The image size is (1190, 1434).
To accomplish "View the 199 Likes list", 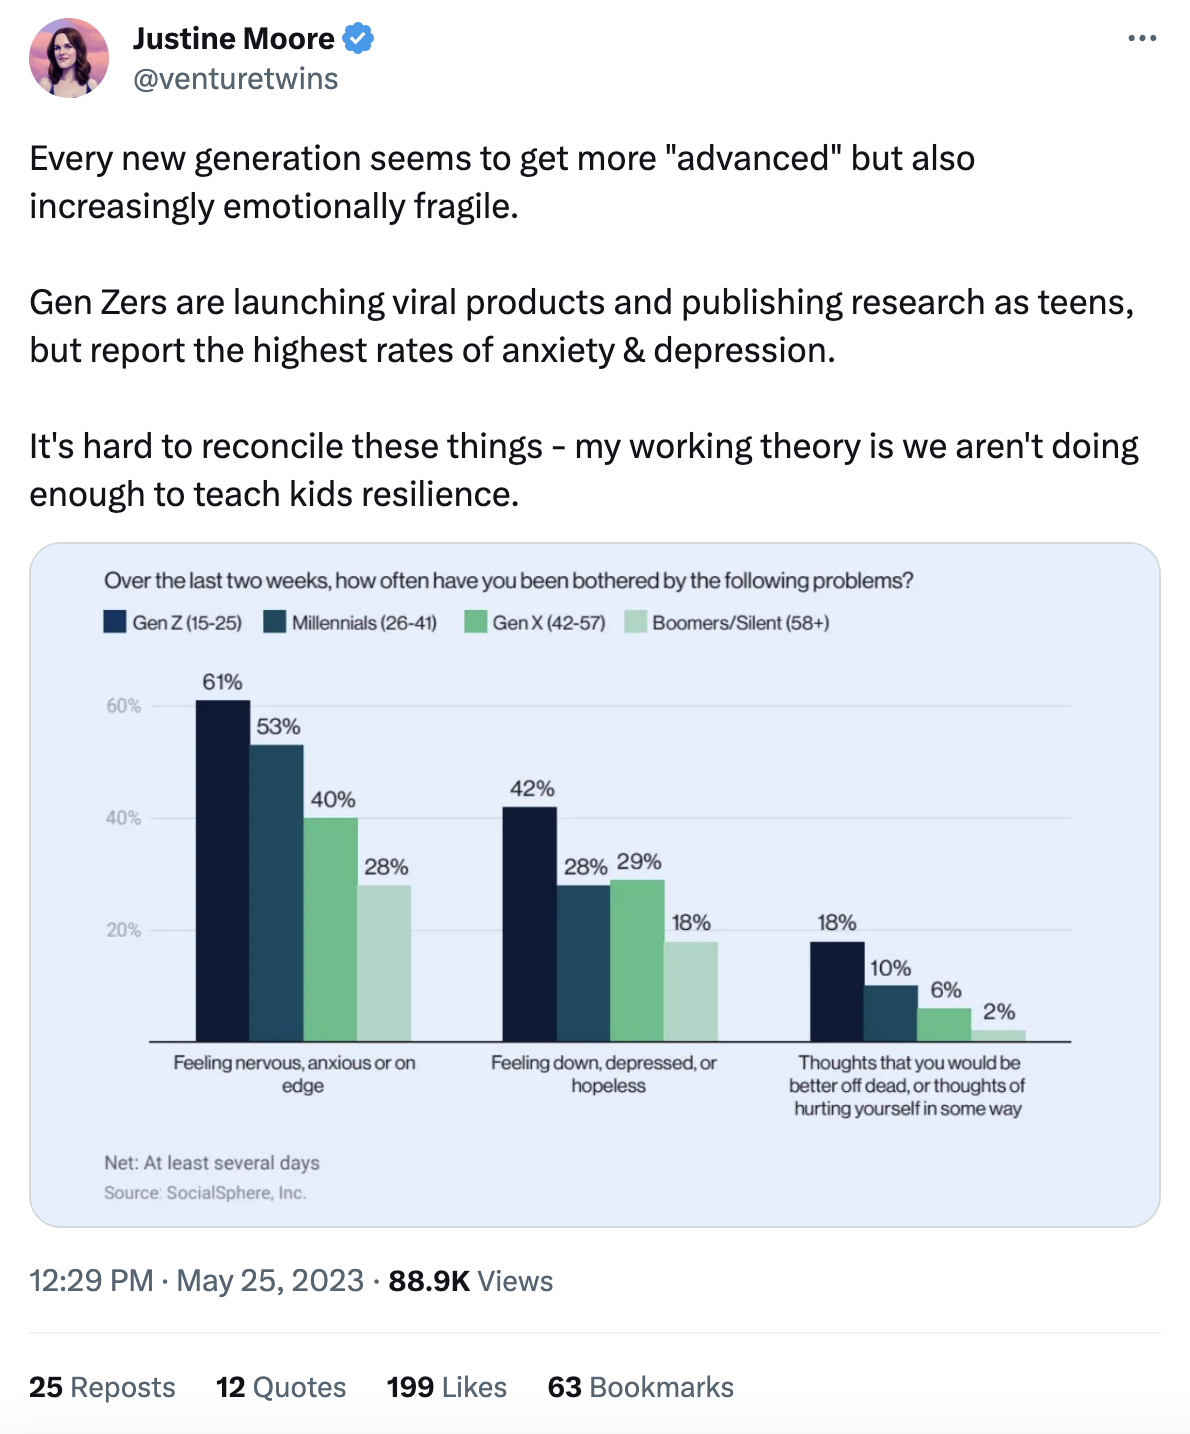I will (x=446, y=1387).
